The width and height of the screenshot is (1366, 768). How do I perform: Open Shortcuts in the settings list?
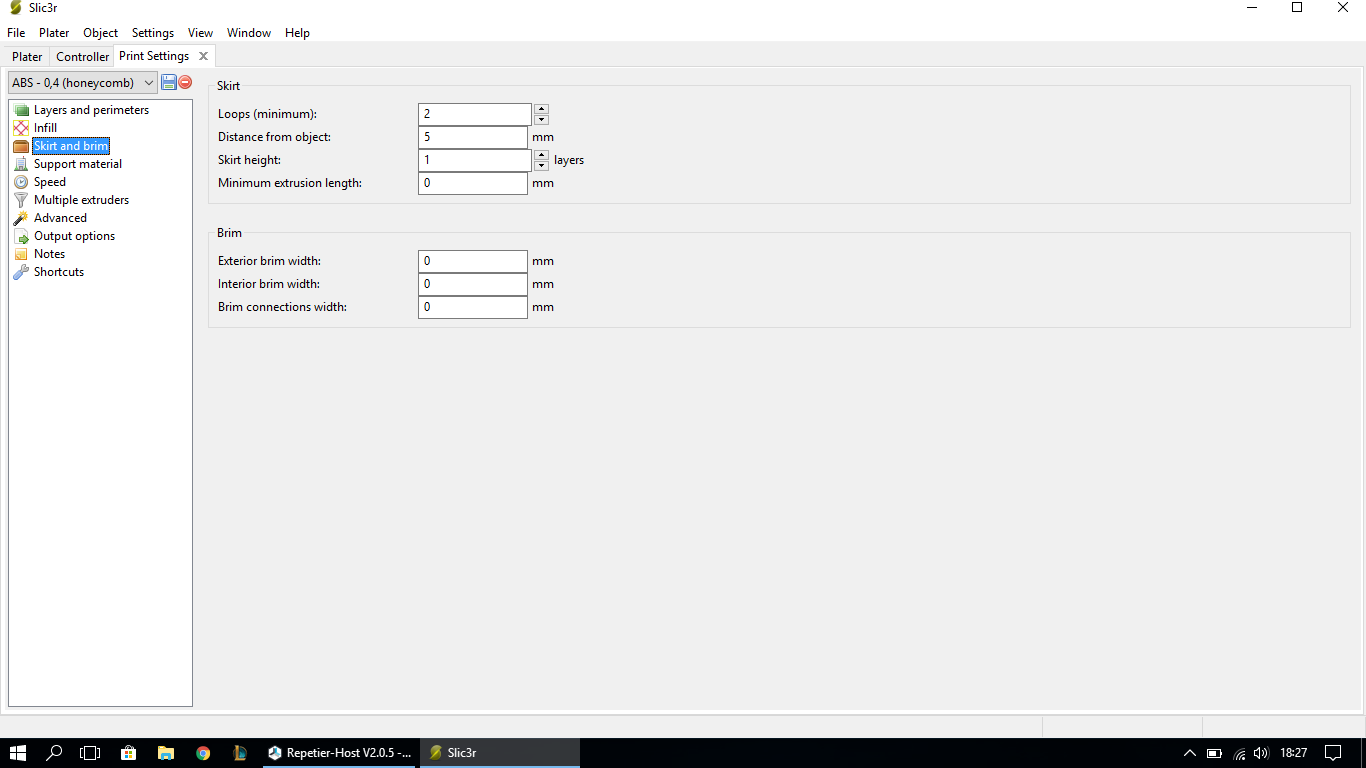pyautogui.click(x=58, y=272)
